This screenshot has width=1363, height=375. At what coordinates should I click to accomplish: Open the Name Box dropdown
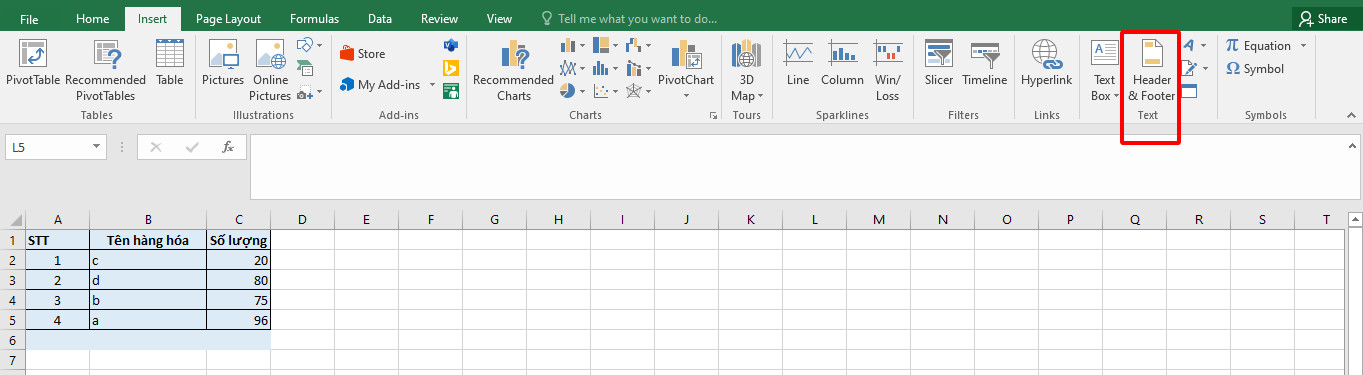point(97,147)
